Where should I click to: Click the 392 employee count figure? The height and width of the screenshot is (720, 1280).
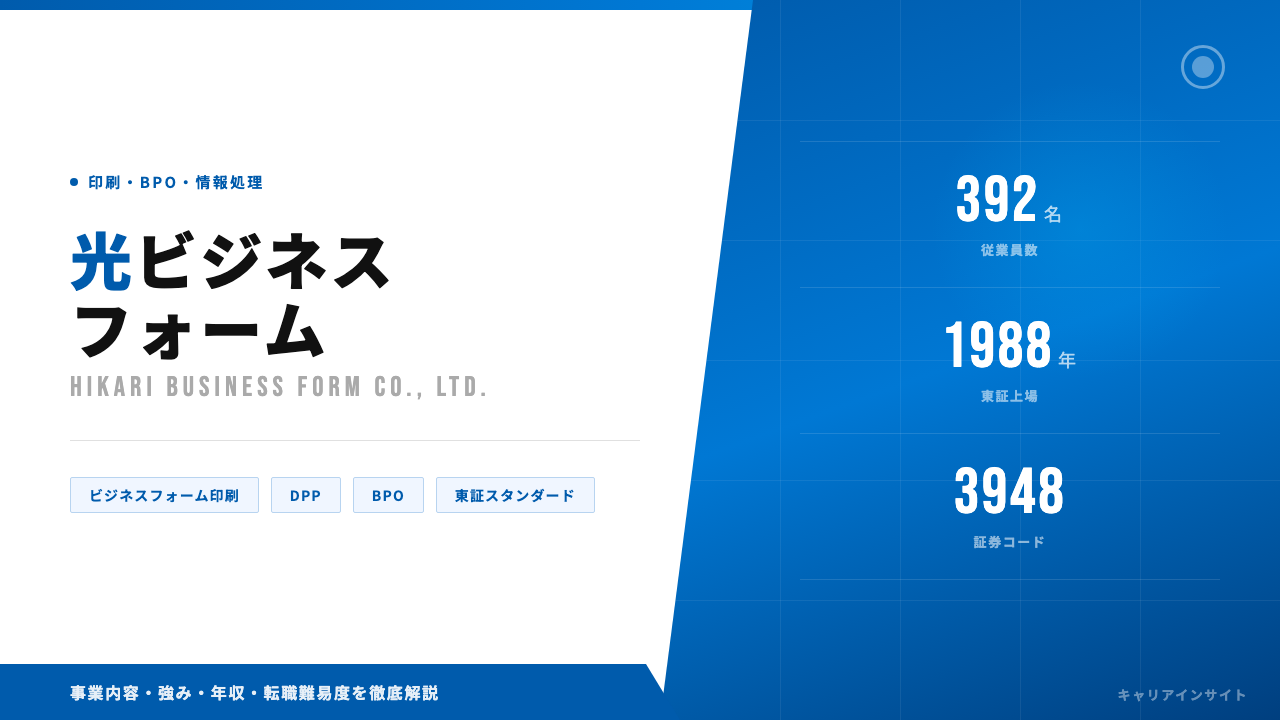(x=997, y=199)
